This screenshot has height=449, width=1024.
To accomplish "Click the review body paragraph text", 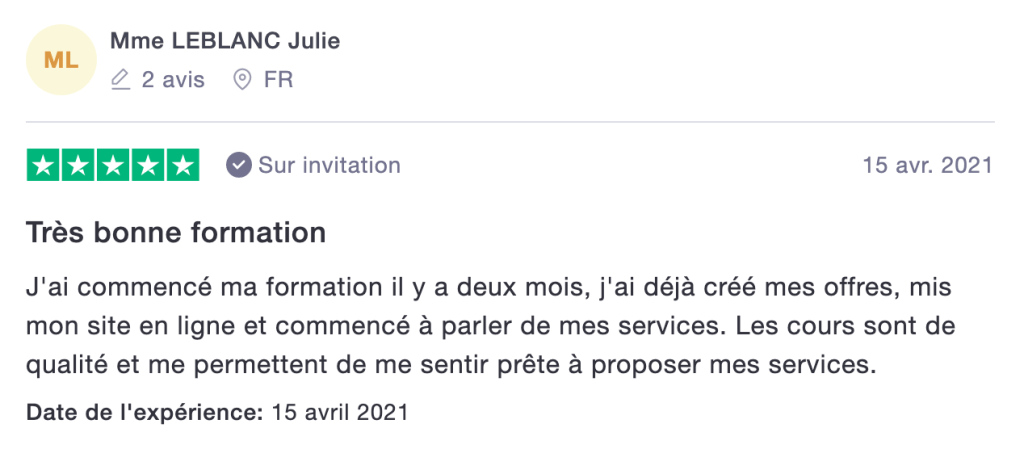I will click(x=490, y=327).
